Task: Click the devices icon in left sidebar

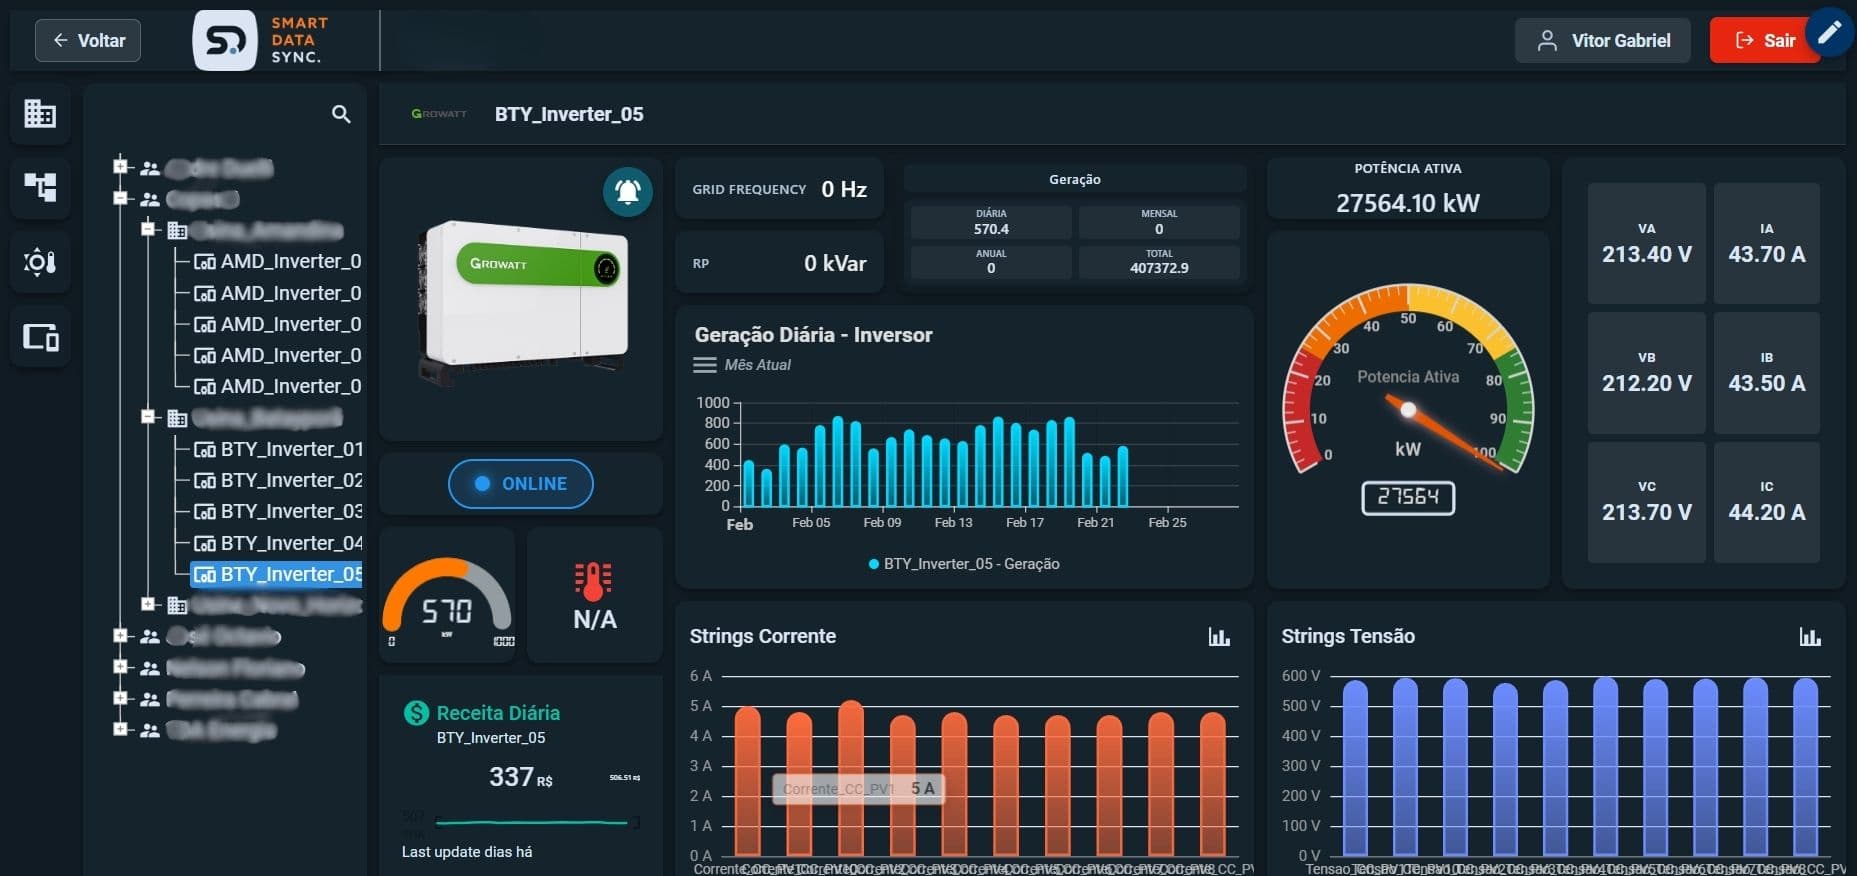Action: coord(40,337)
